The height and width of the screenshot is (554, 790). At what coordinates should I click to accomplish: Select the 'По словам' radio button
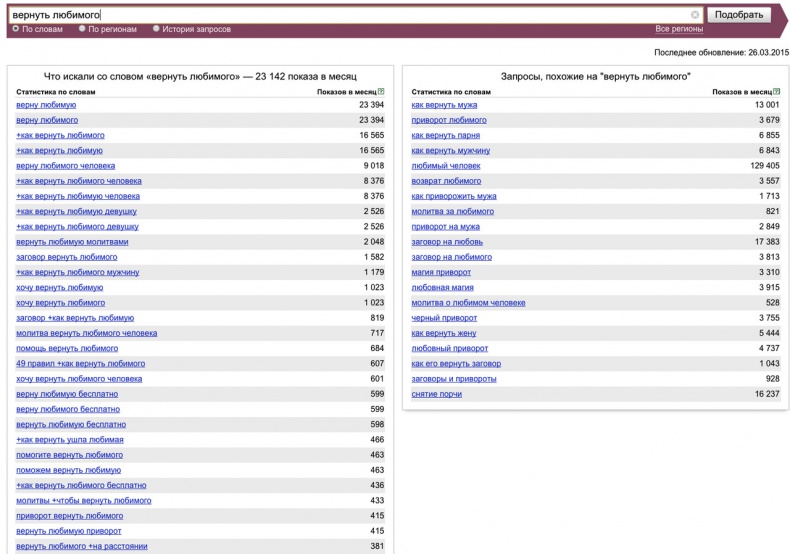(x=16, y=29)
